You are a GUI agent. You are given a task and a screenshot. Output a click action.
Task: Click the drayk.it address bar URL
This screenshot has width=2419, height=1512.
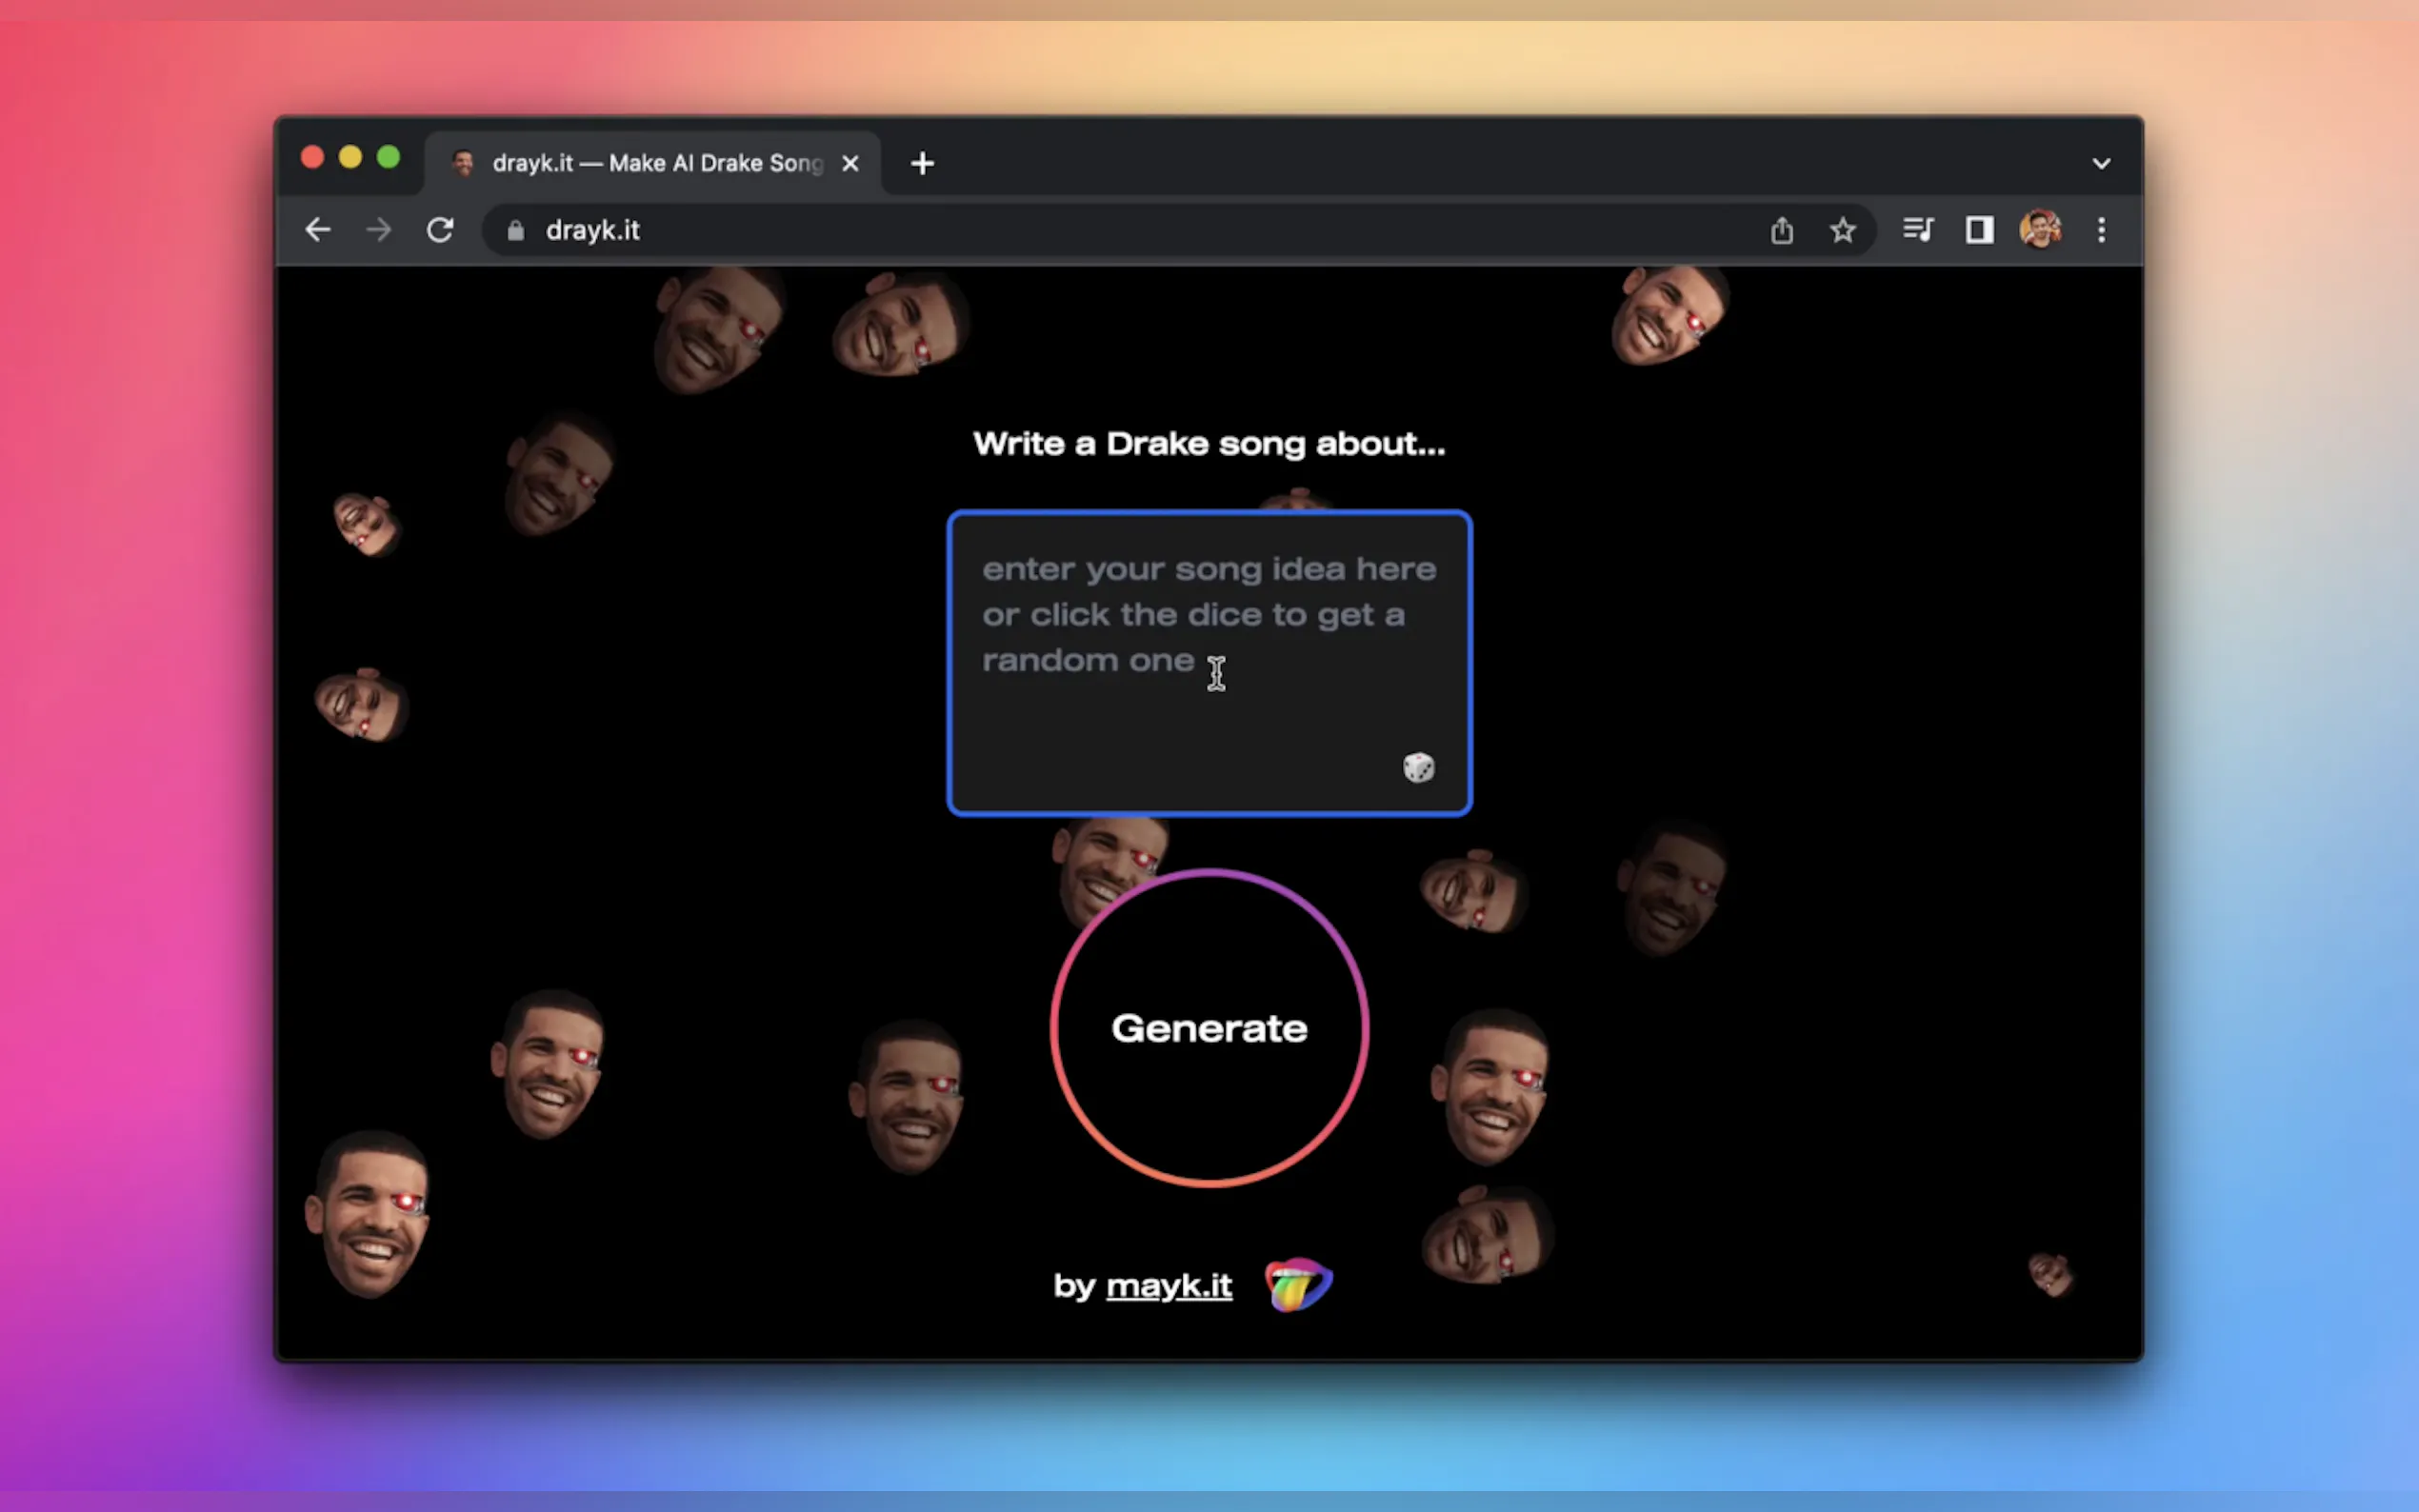coord(593,231)
